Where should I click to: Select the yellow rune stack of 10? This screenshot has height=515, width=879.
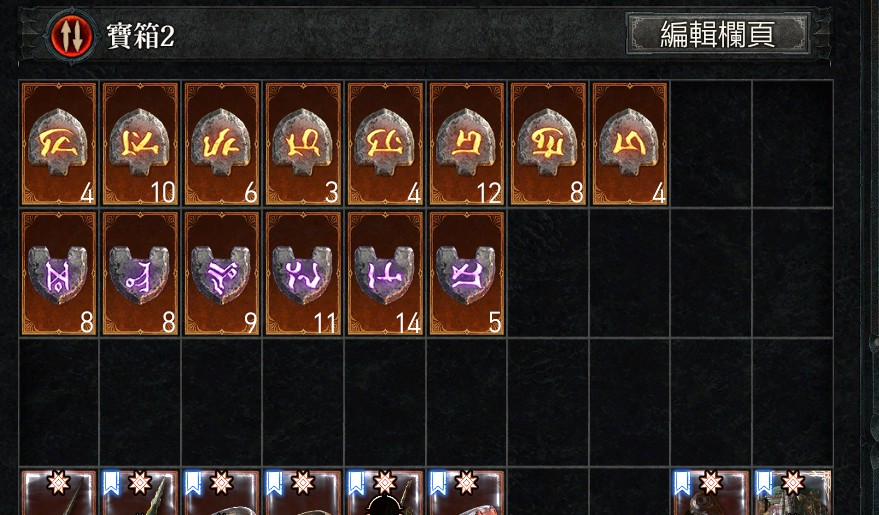click(141, 143)
